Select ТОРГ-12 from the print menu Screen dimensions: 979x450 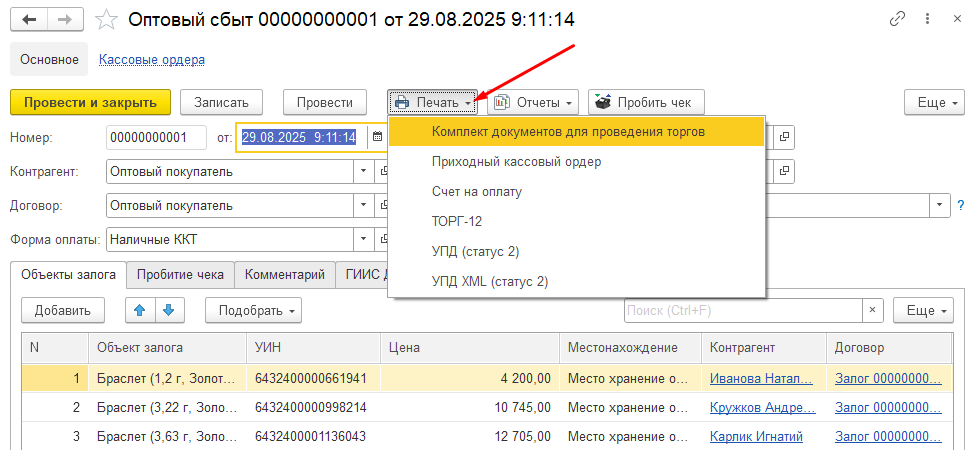point(456,221)
